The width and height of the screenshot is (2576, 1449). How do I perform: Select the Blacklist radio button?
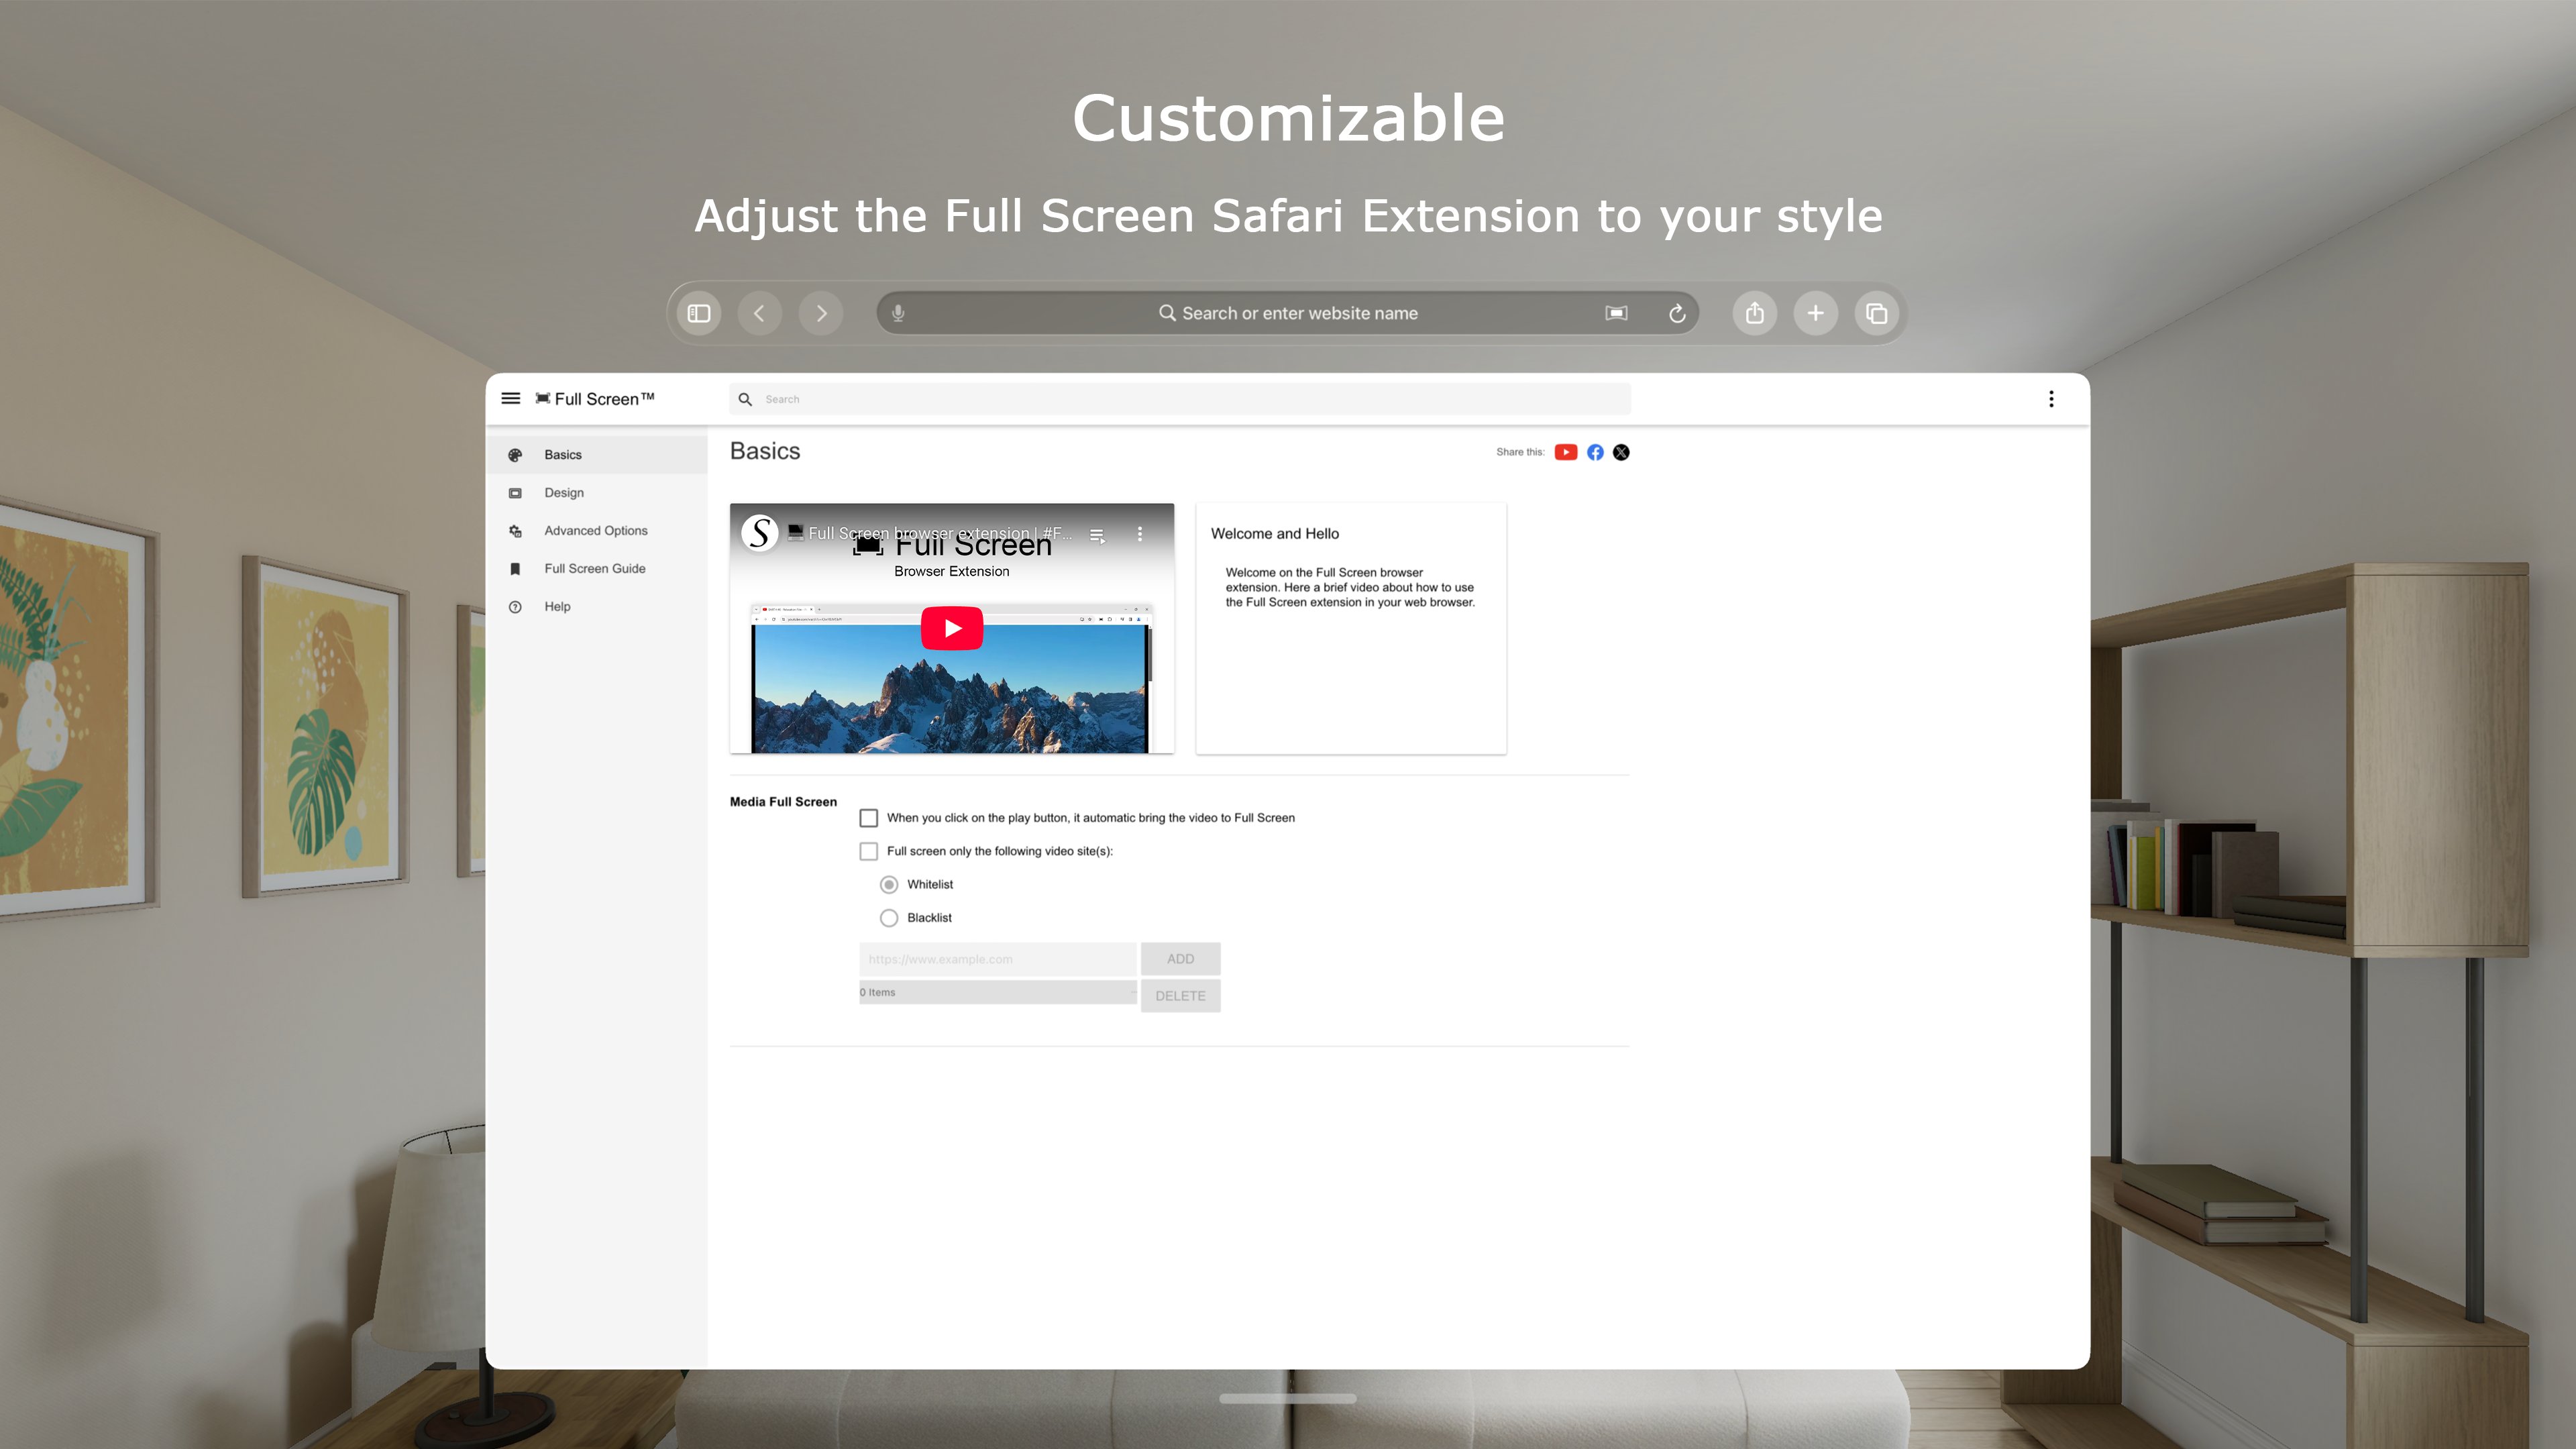[x=888, y=917]
